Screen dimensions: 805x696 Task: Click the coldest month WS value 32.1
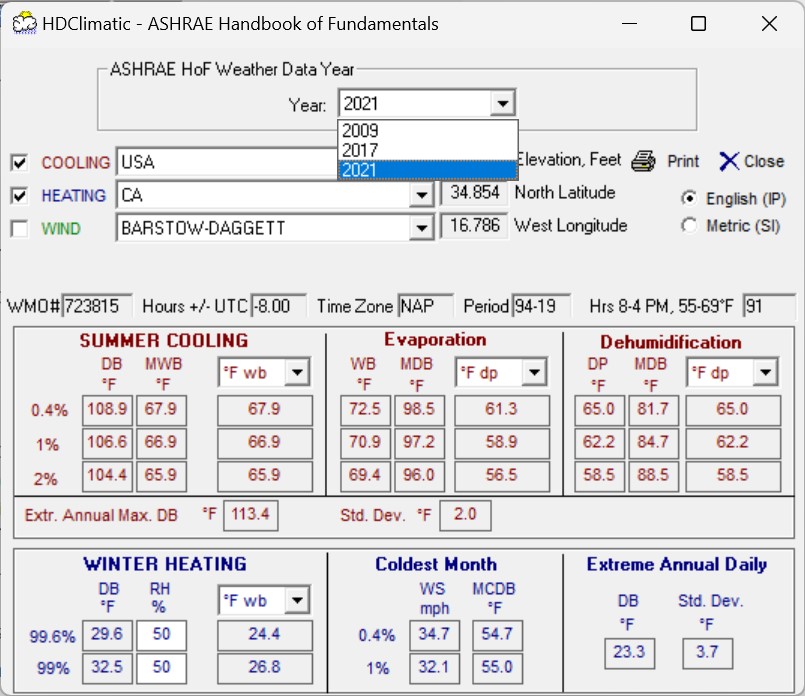click(434, 667)
